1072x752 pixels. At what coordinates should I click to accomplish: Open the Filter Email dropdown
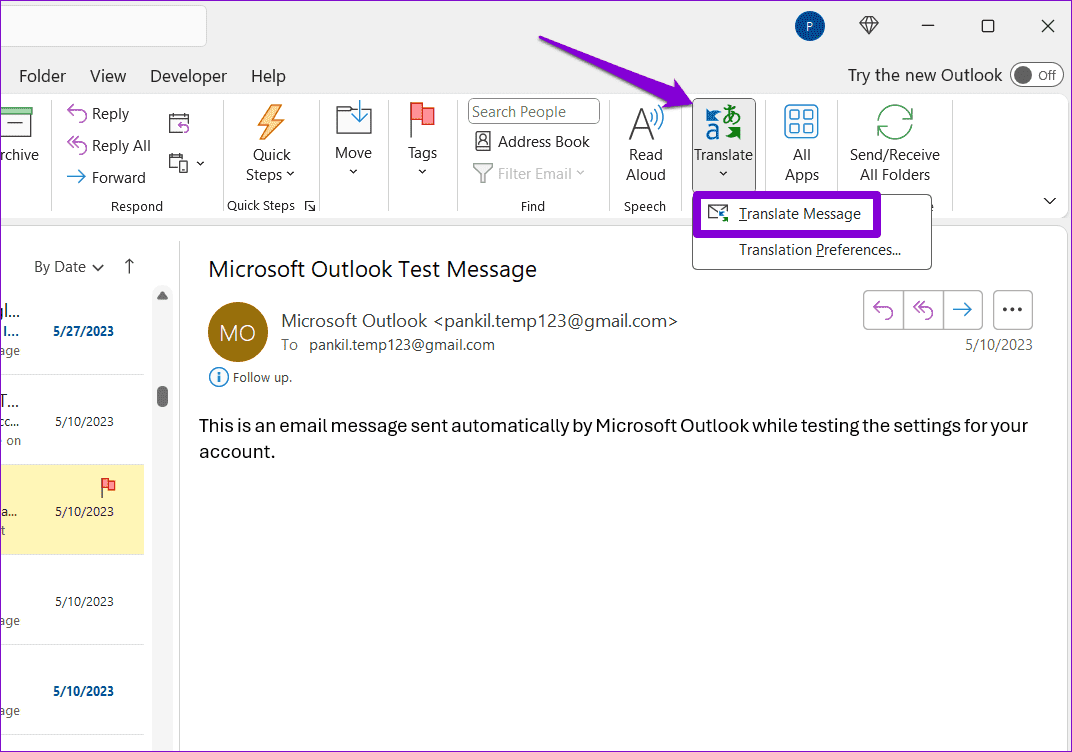[529, 174]
